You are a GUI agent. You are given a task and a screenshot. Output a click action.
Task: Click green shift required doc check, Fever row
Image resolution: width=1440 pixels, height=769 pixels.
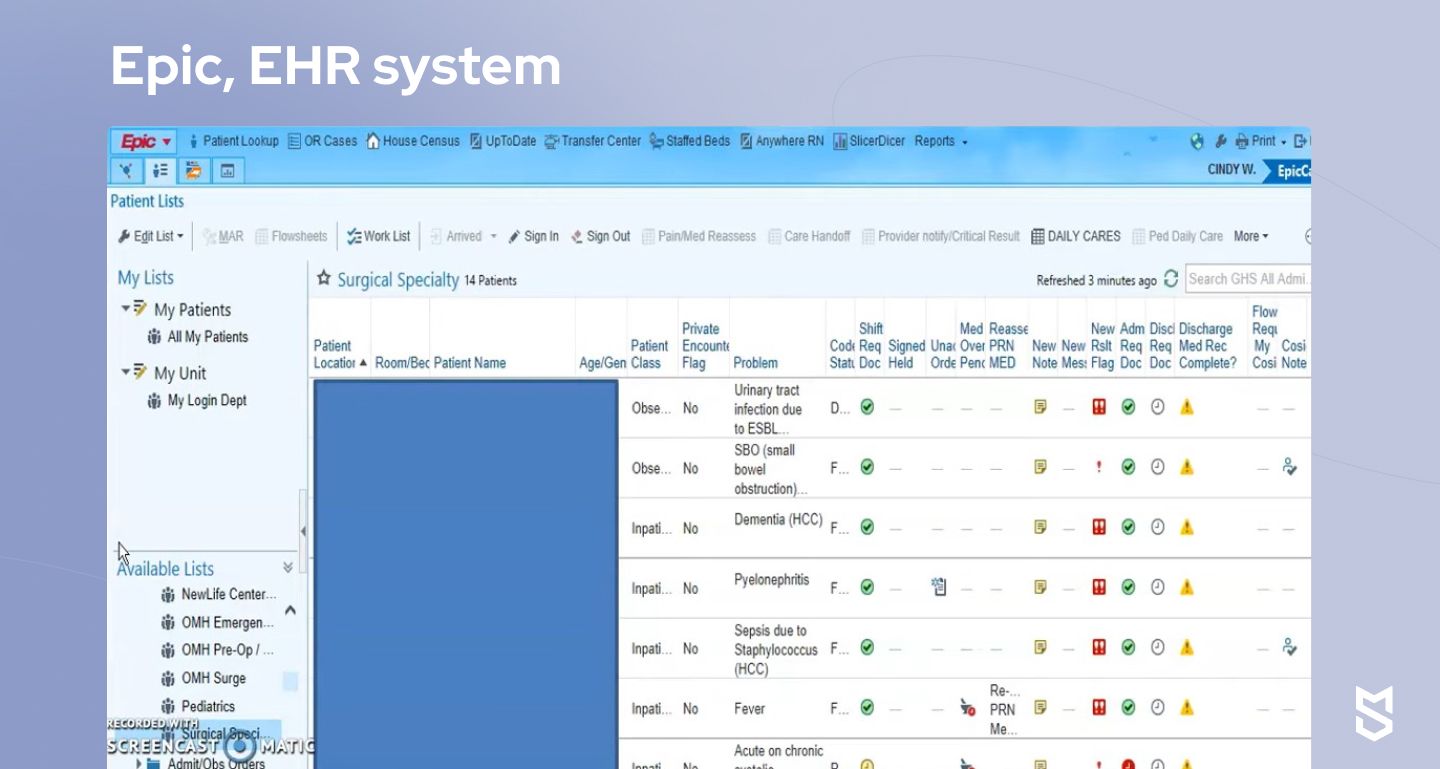[x=867, y=707]
